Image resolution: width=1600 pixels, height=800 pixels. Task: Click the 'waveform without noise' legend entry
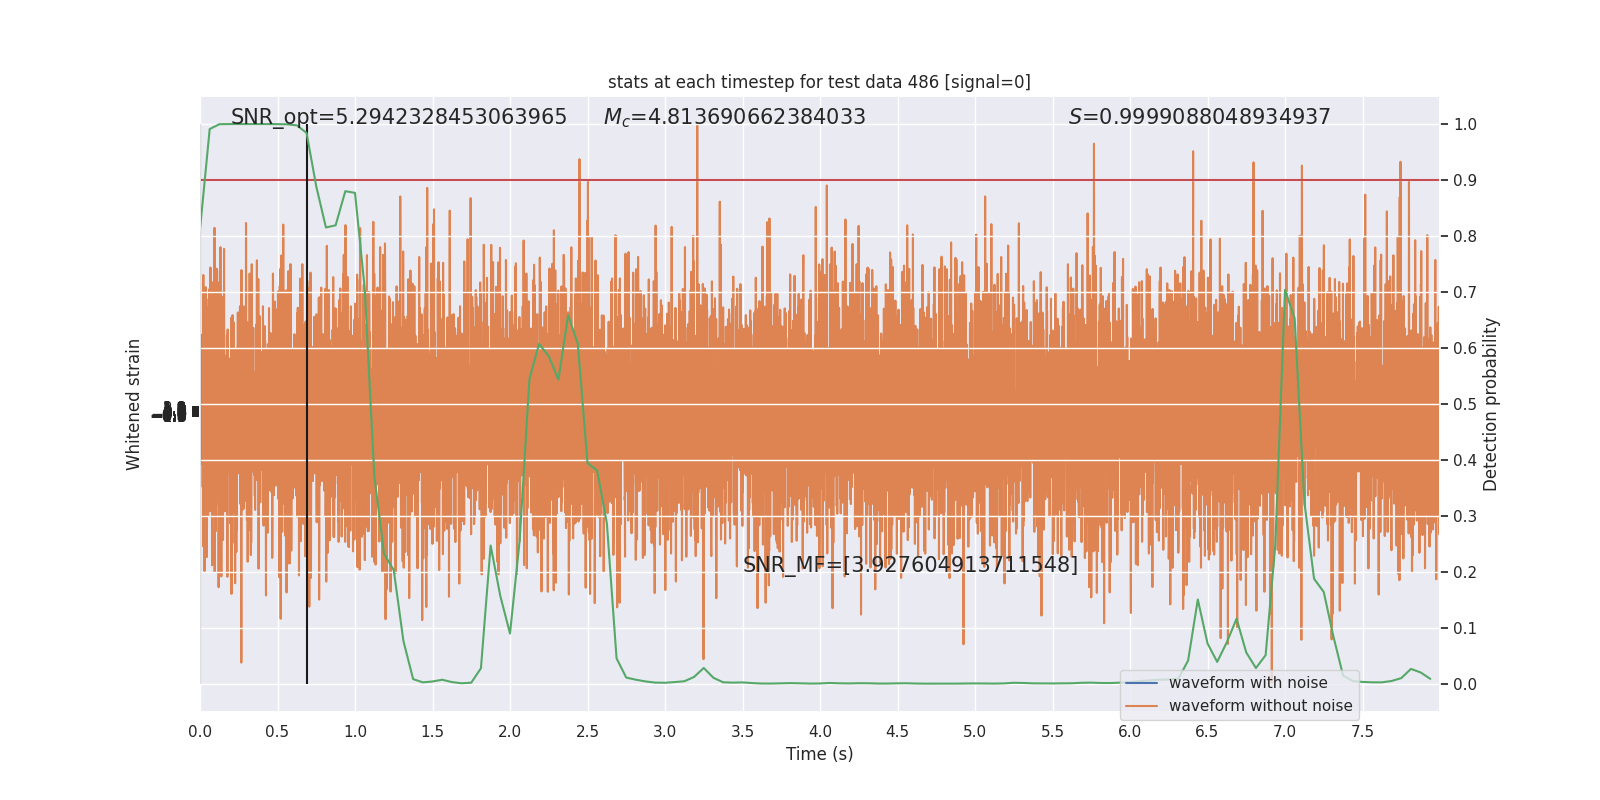1260,706
